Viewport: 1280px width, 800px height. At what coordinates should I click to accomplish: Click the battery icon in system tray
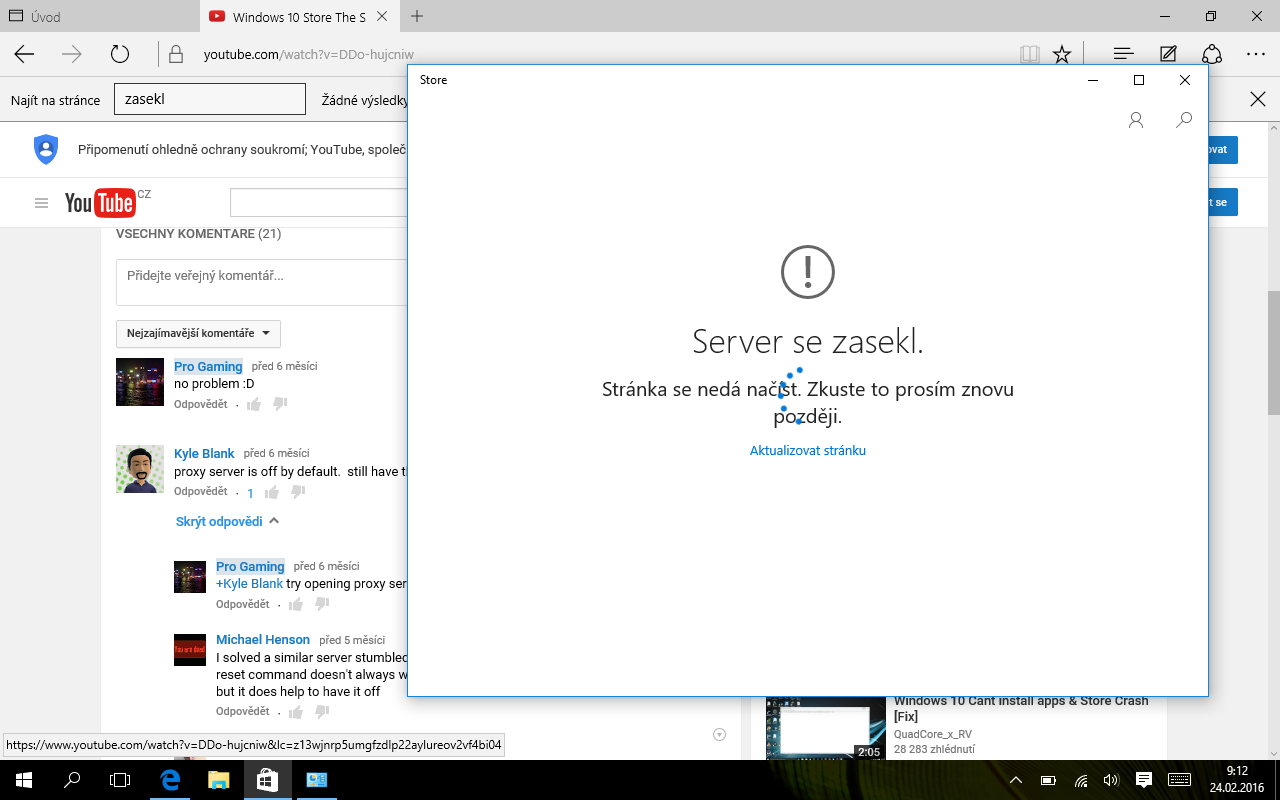click(1048, 780)
